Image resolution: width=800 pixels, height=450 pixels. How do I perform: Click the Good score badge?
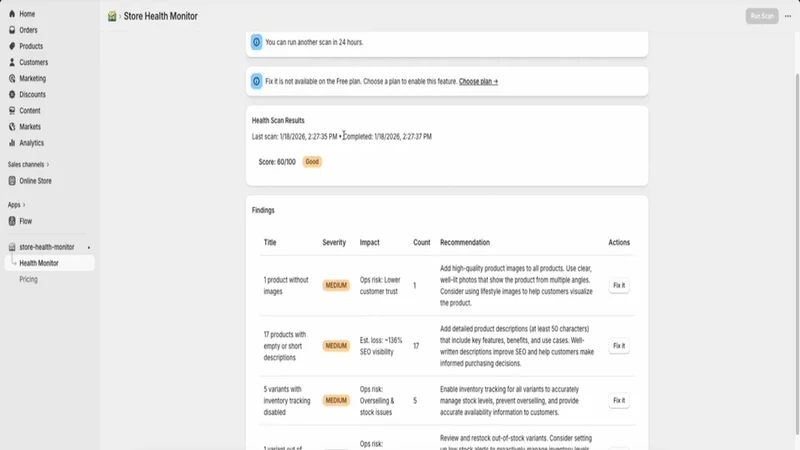312,162
